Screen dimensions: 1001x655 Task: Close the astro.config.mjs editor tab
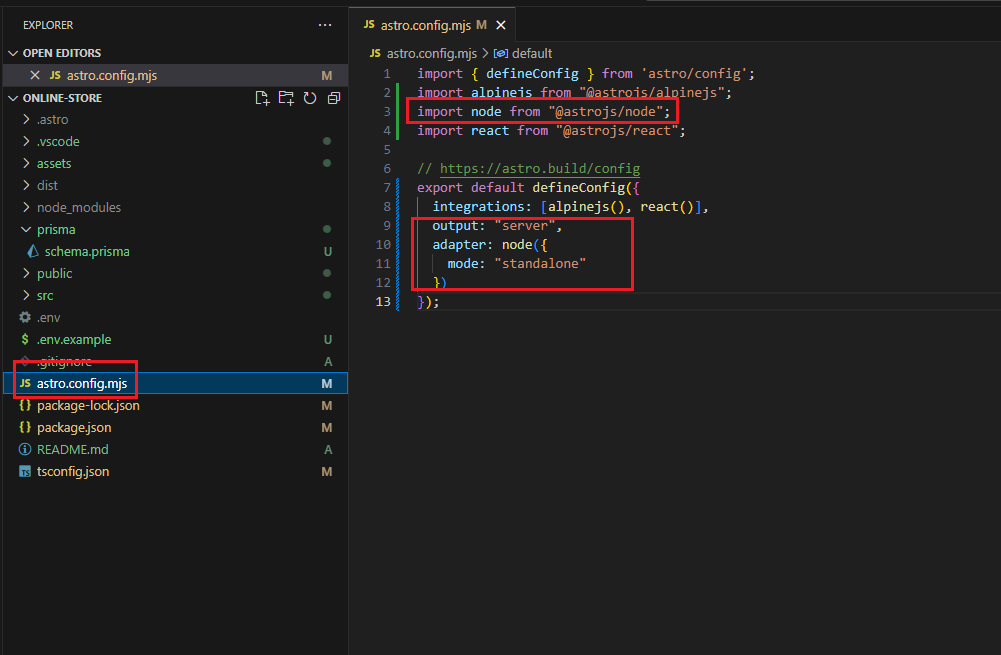click(x=501, y=25)
